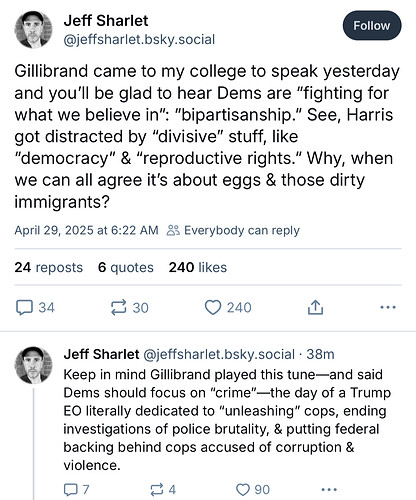The image size is (416, 500).
Task: Open the Everybody can reply setting
Action: (x=233, y=230)
